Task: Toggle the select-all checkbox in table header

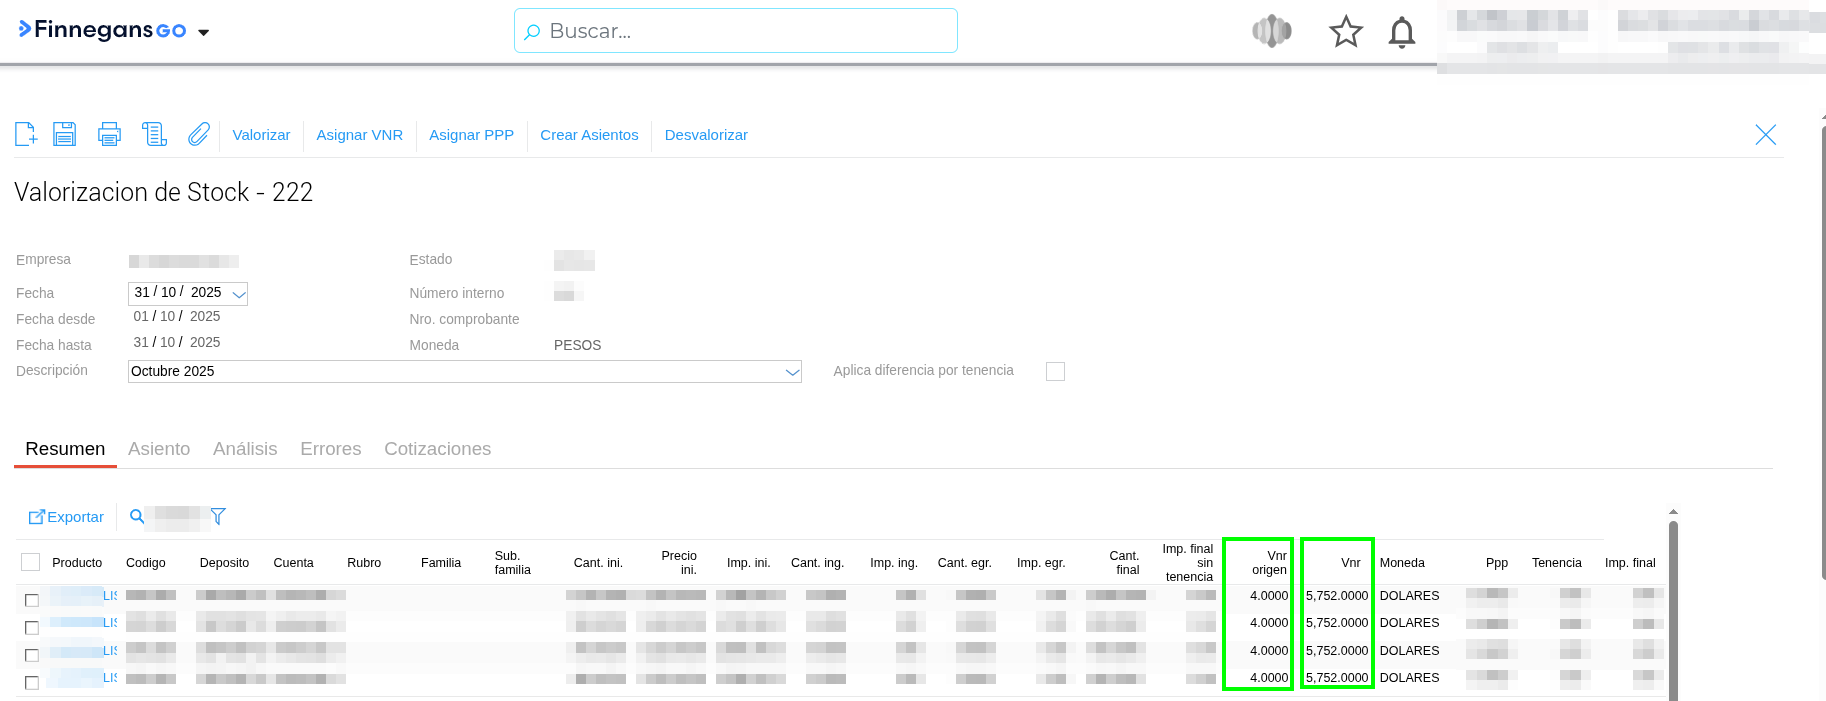Action: [31, 562]
